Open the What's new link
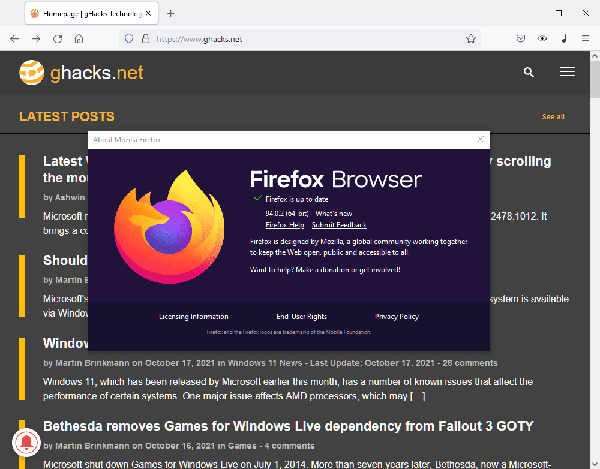The height and width of the screenshot is (469, 600). pos(334,213)
